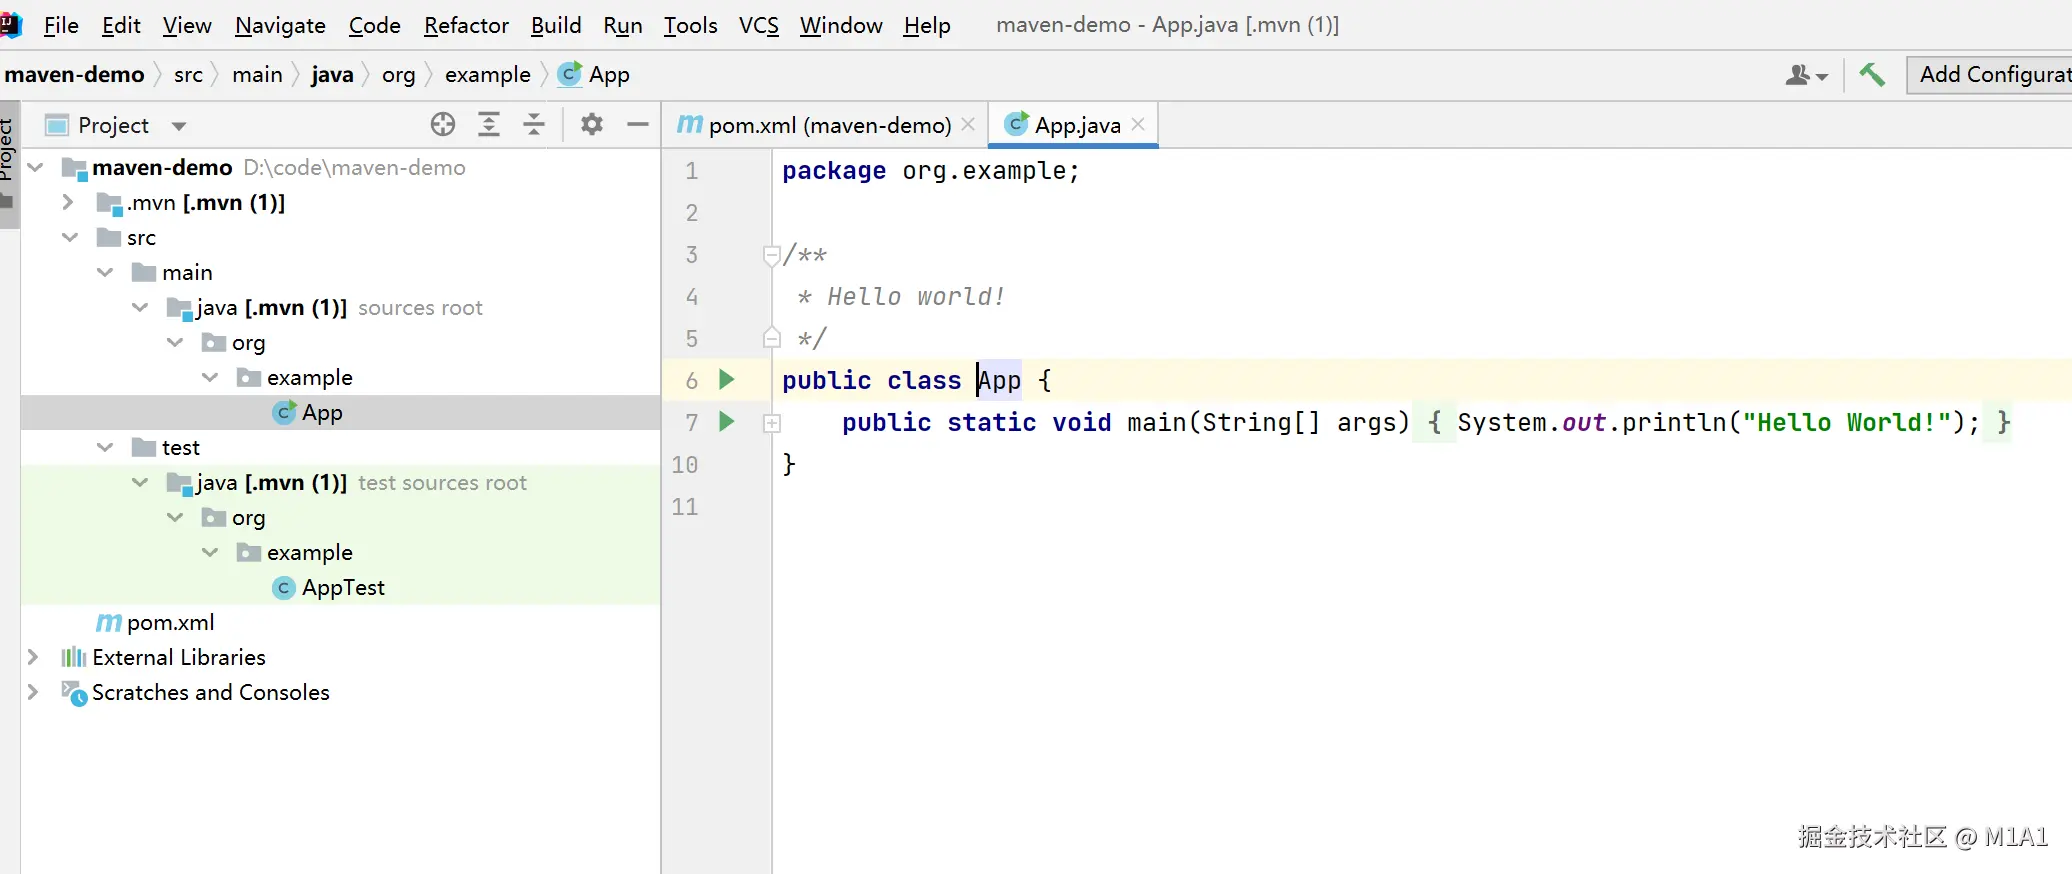Screen dimensions: 2072x874
Task: Expand the folded main method at line 7
Action: (772, 423)
